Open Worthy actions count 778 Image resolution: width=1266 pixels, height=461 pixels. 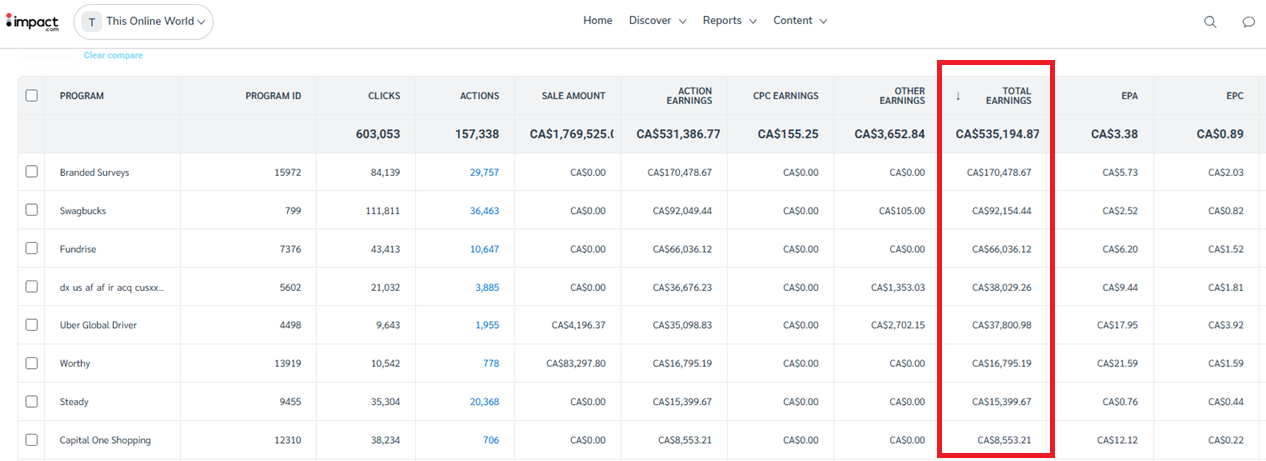pyautogui.click(x=491, y=363)
